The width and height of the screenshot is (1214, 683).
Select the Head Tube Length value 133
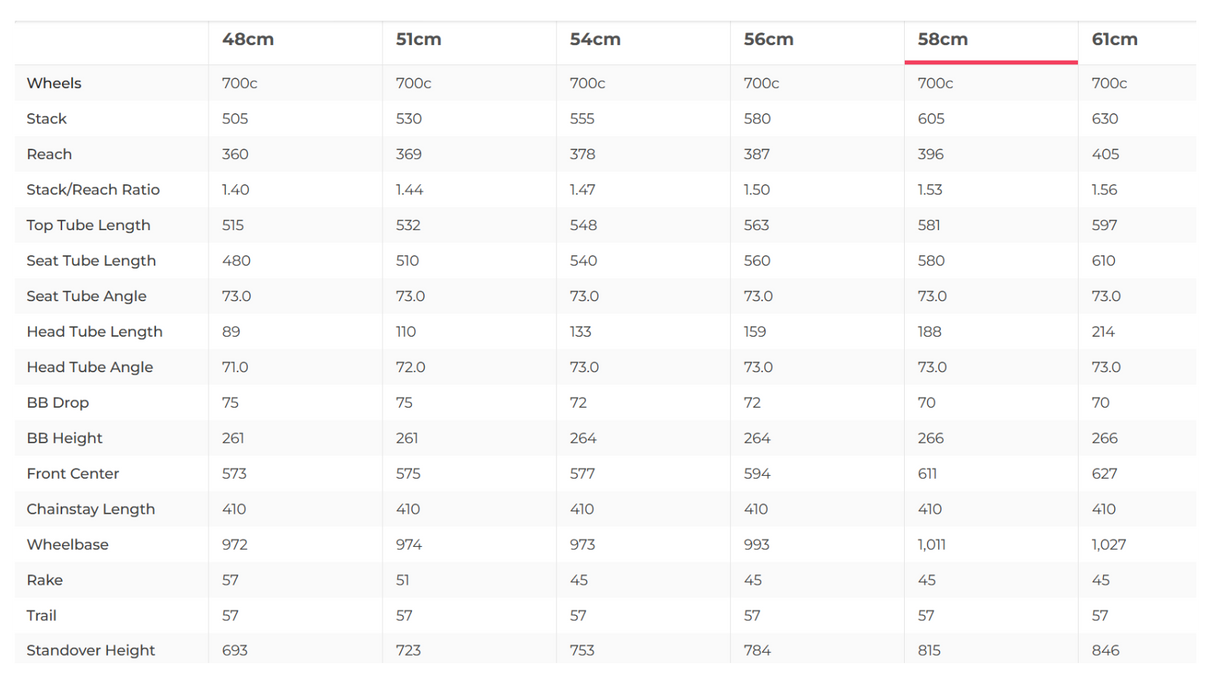point(580,332)
